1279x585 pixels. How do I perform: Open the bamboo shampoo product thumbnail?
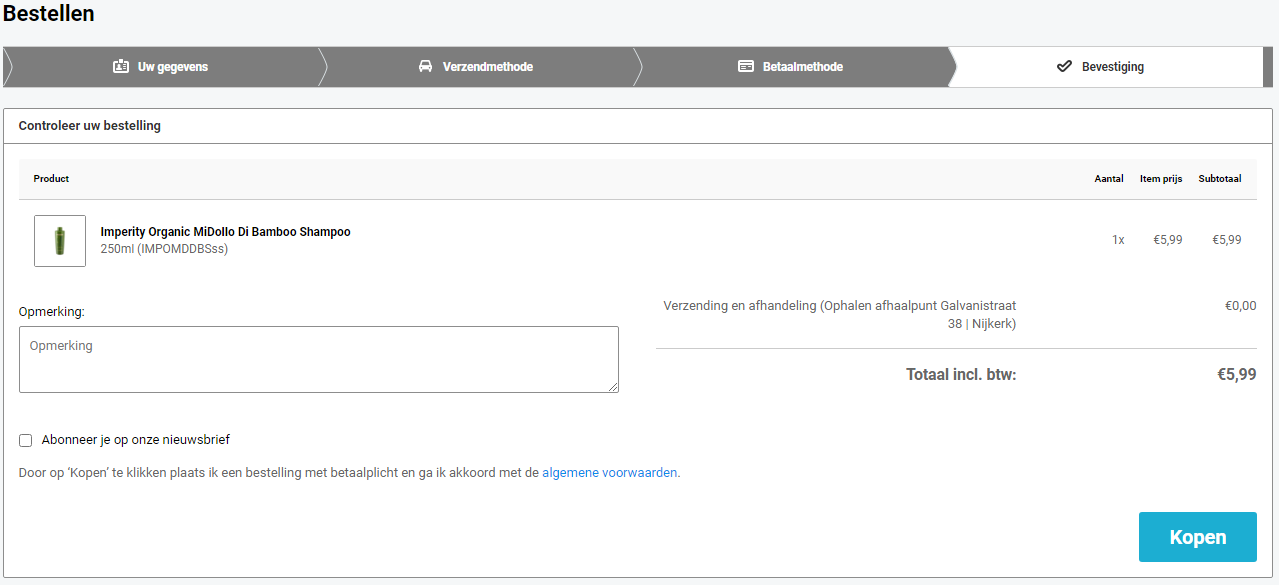(60, 241)
